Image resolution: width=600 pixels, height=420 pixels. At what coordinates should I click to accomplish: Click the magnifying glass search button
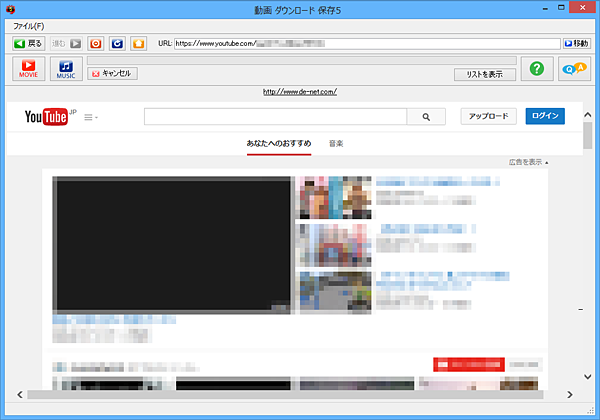click(x=426, y=117)
